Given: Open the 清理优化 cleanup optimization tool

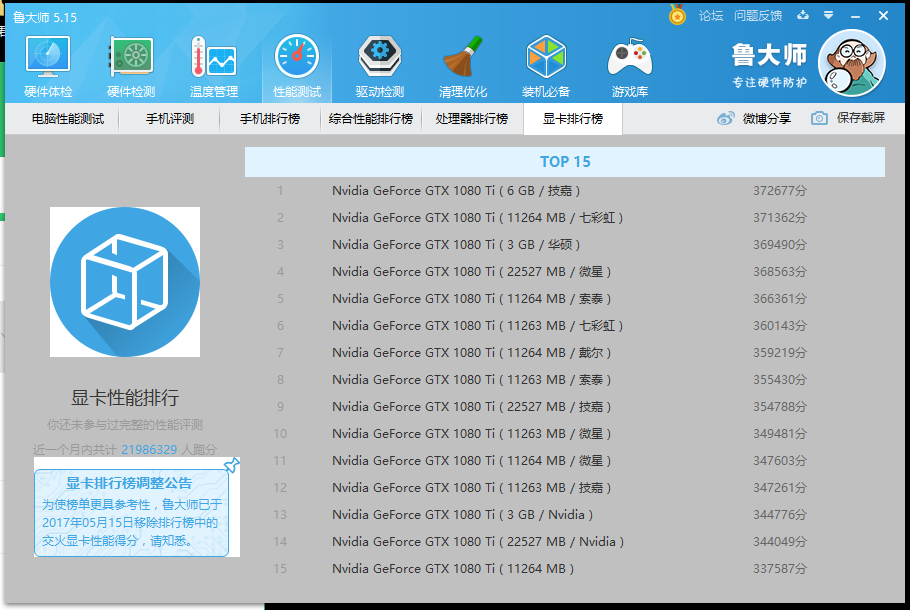Looking at the screenshot, I should click(462, 63).
